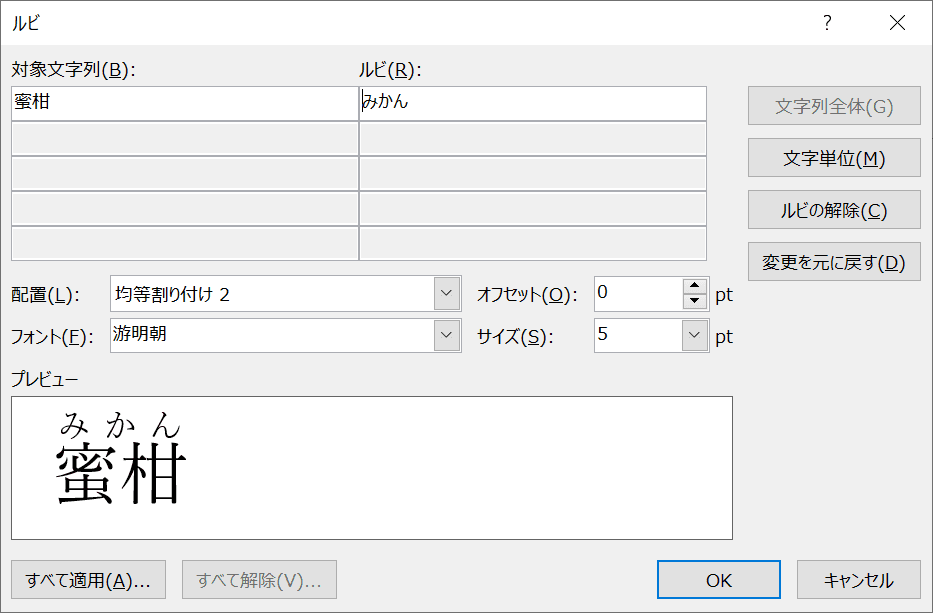Click the help question mark icon
This screenshot has height=613, width=933.
pyautogui.click(x=827, y=23)
